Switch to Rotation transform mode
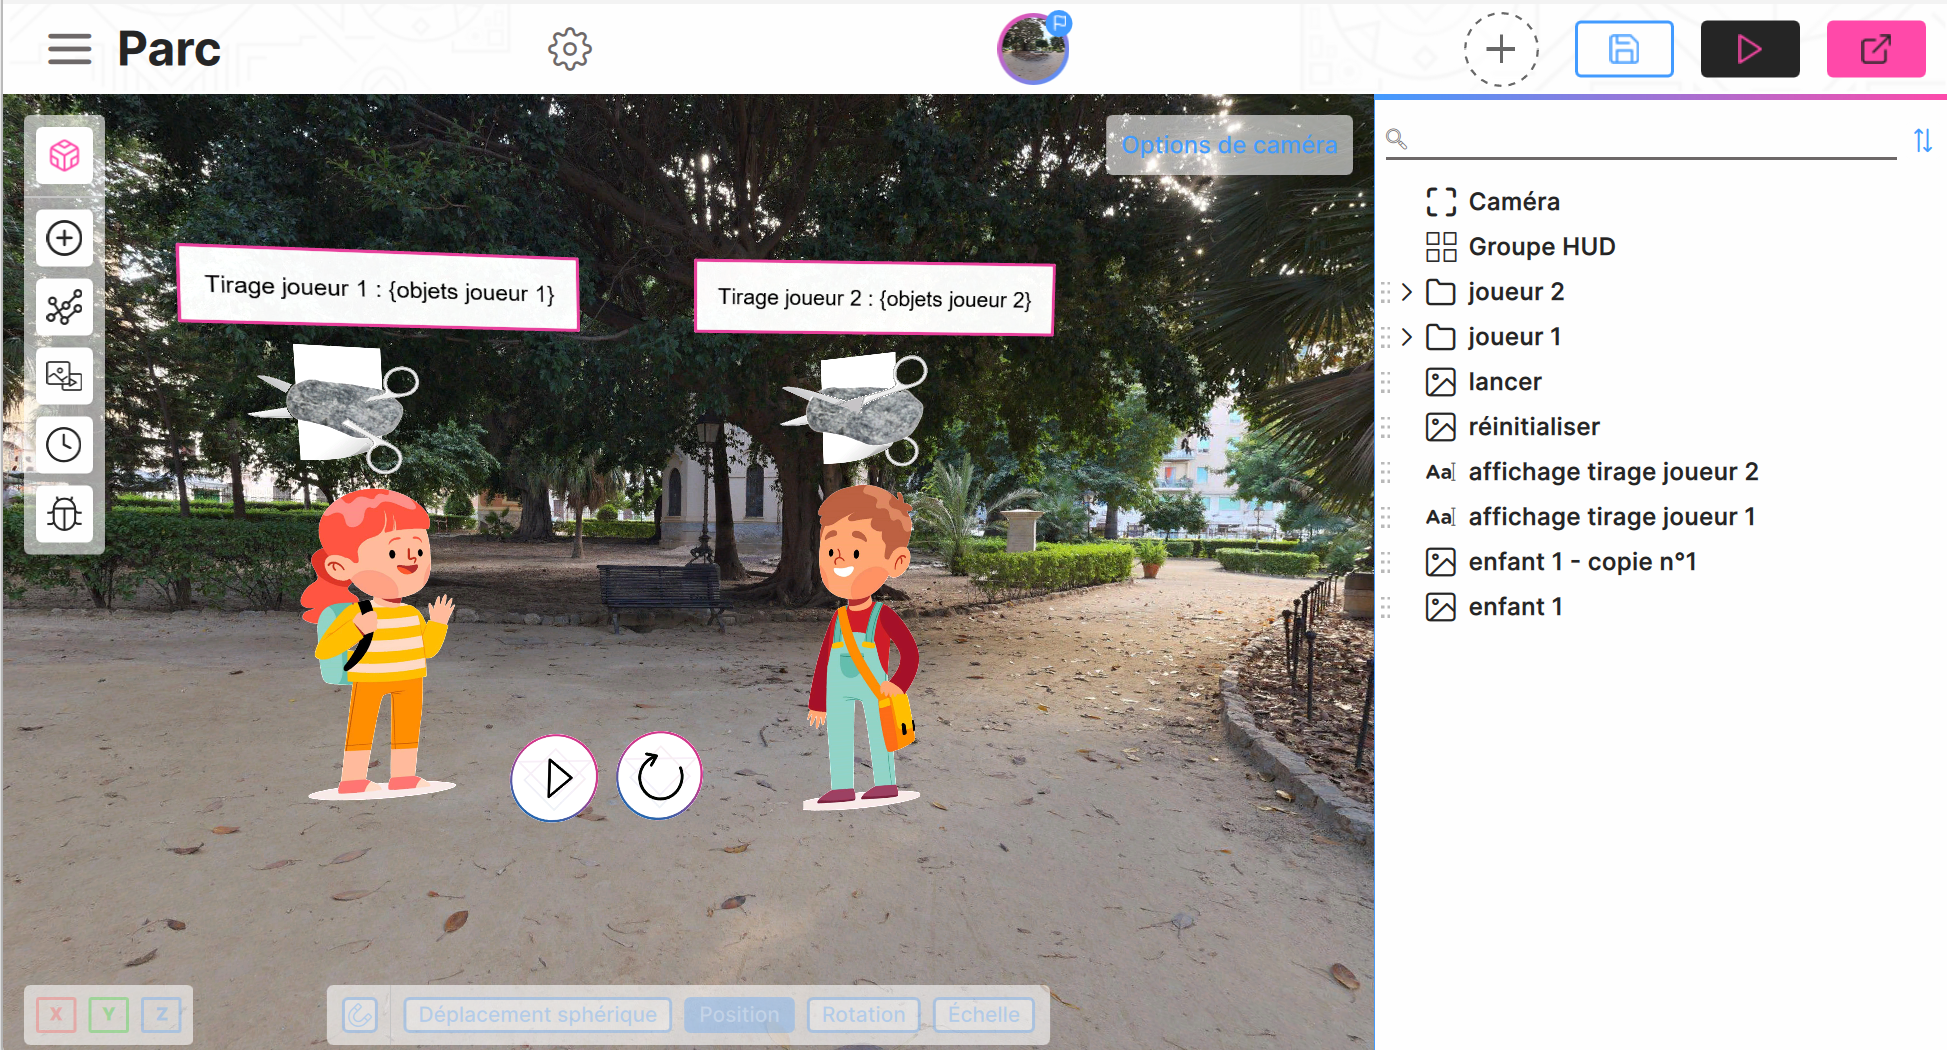1947x1050 pixels. click(863, 1015)
